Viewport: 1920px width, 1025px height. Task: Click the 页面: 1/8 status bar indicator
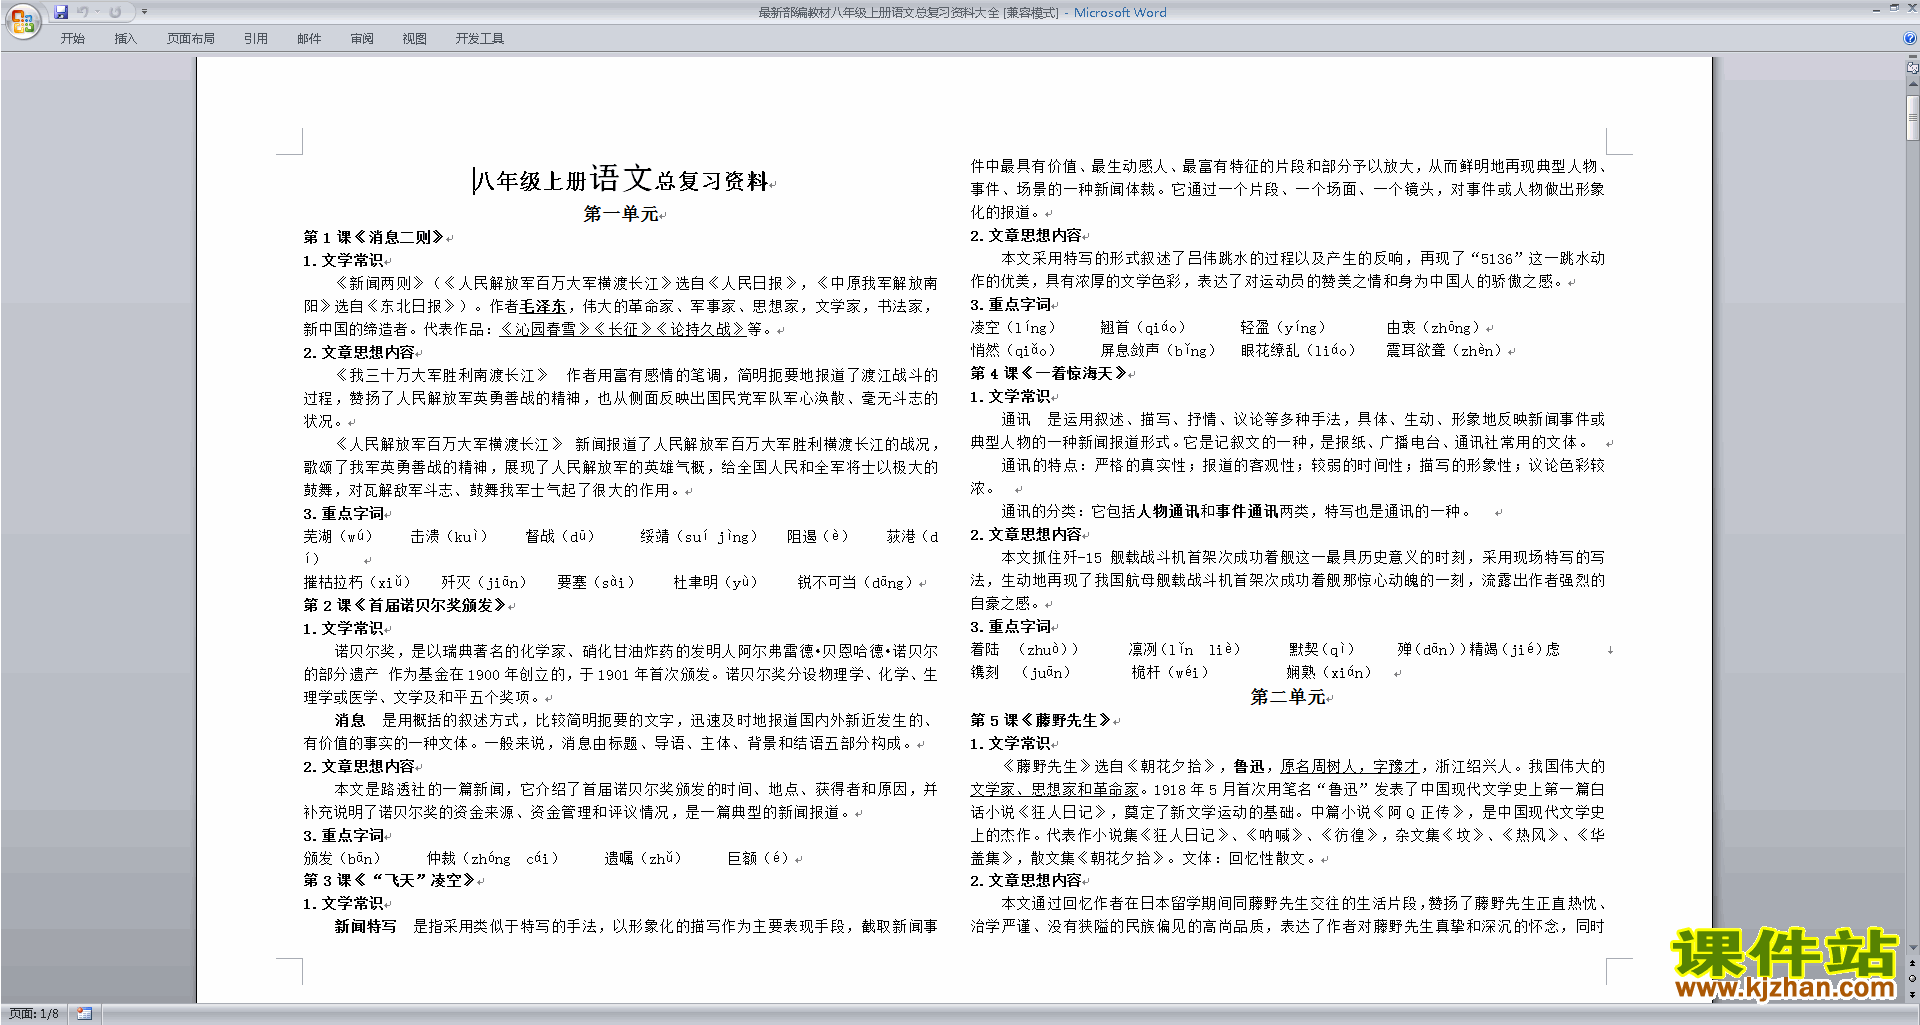click(x=34, y=1014)
